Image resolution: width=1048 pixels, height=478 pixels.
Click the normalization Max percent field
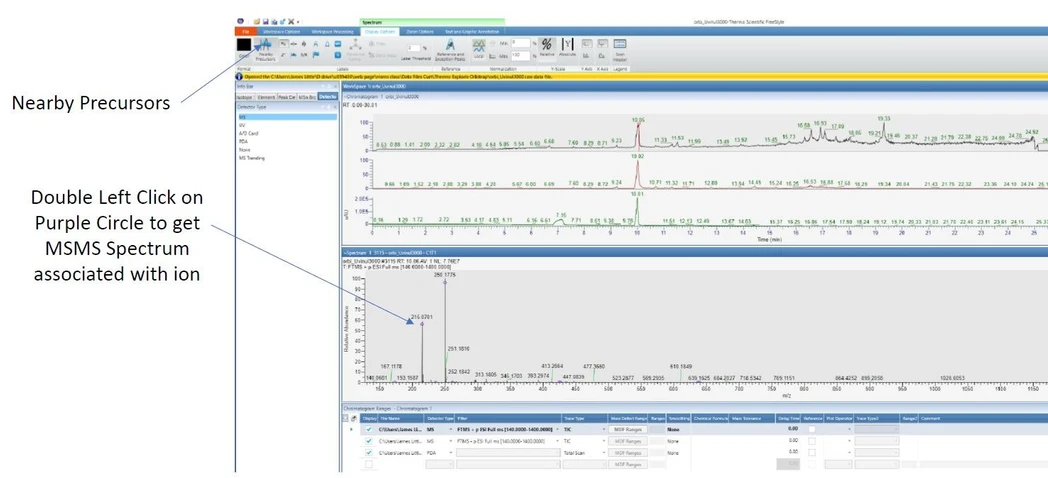point(521,55)
